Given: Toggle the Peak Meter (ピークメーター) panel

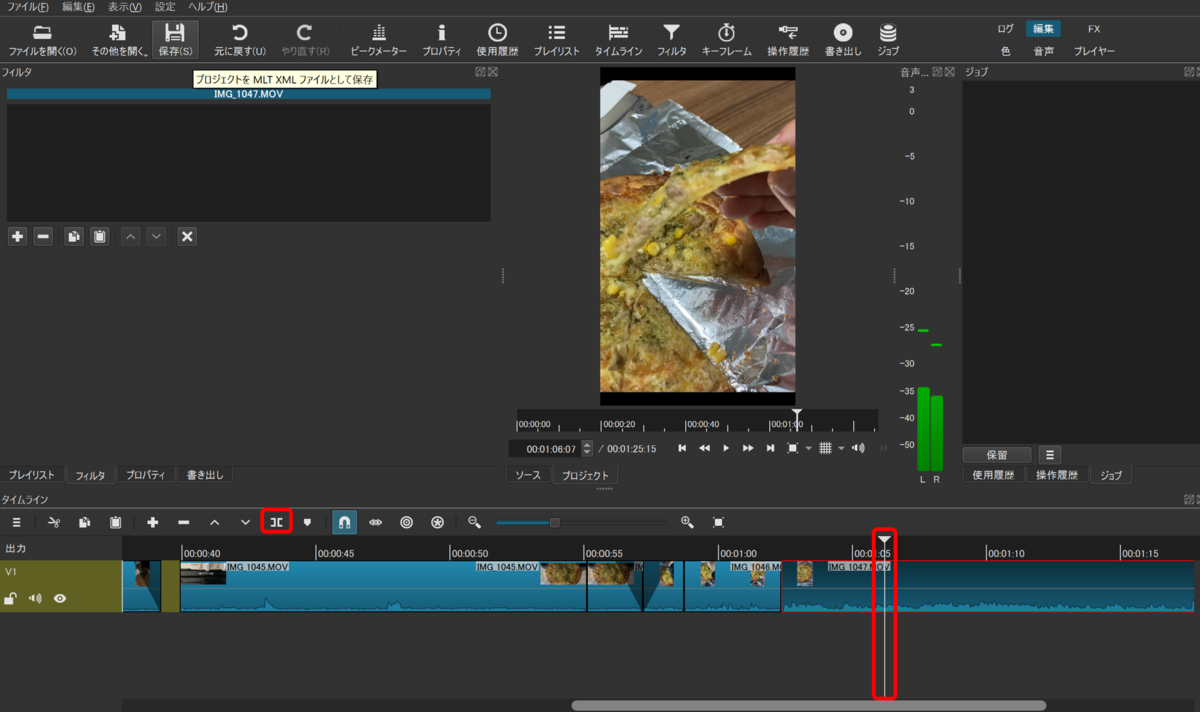Looking at the screenshot, I should [x=378, y=40].
